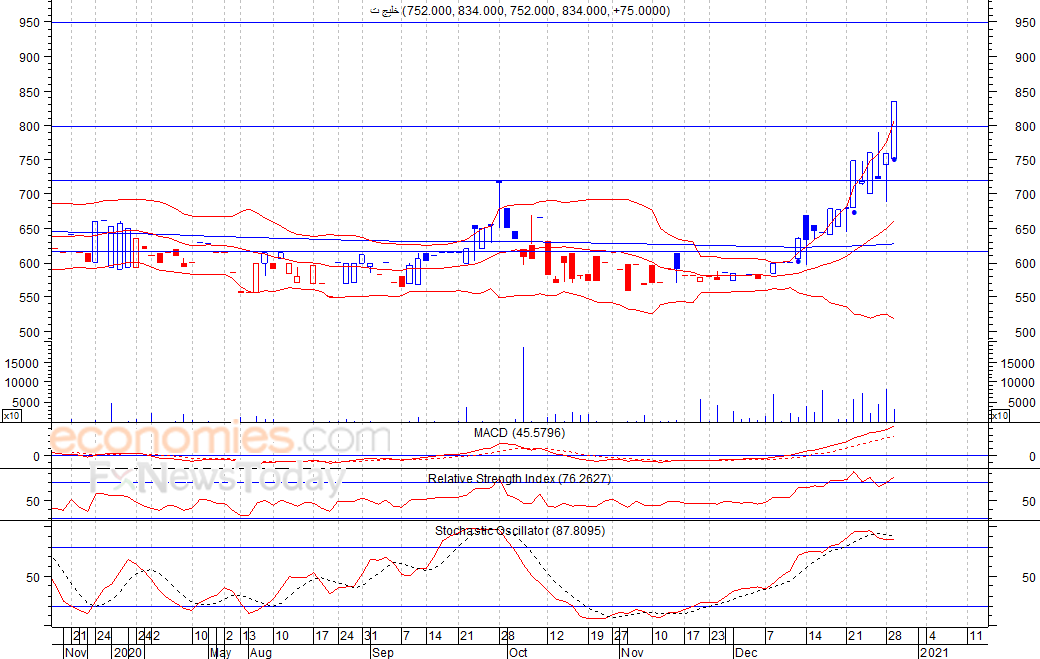
Task: Click the 23 day label in November
Action: (x=718, y=636)
